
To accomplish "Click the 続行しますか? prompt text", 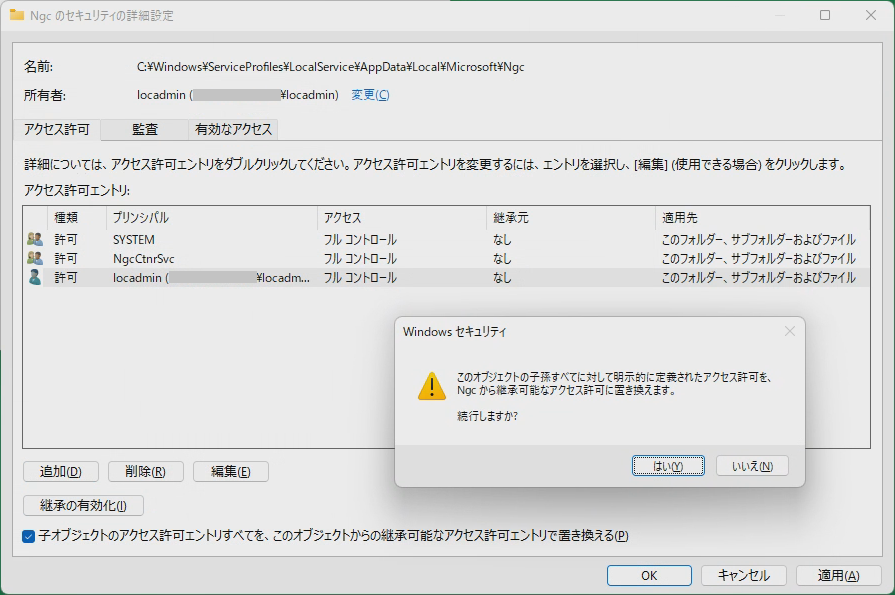I will point(487,416).
